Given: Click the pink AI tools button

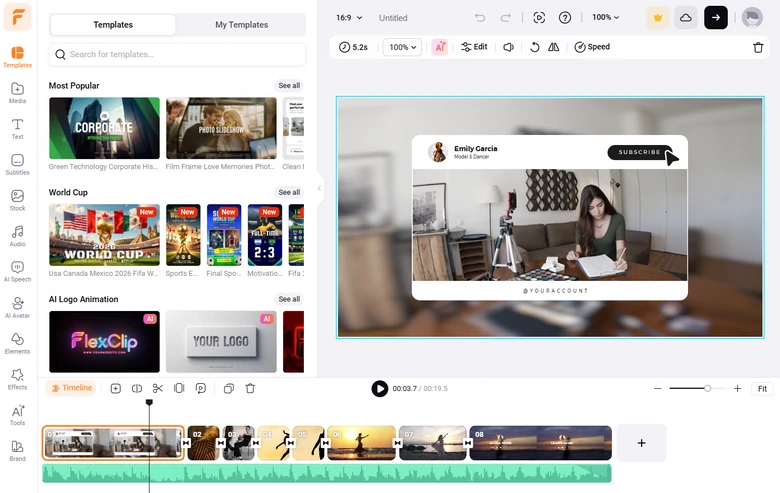Looking at the screenshot, I should [440, 47].
